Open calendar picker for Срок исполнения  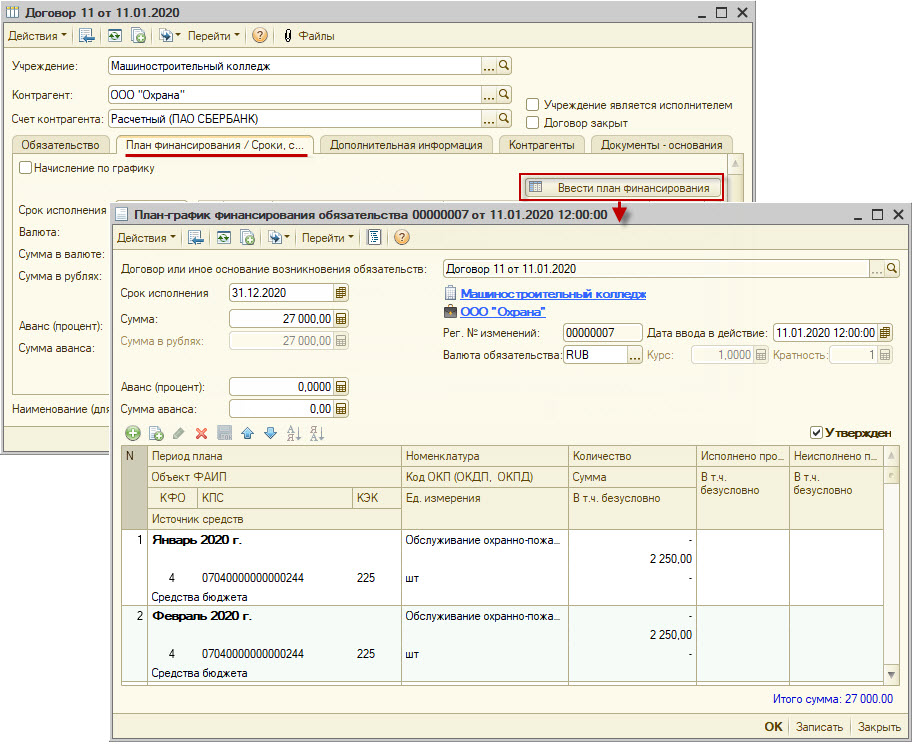341,293
